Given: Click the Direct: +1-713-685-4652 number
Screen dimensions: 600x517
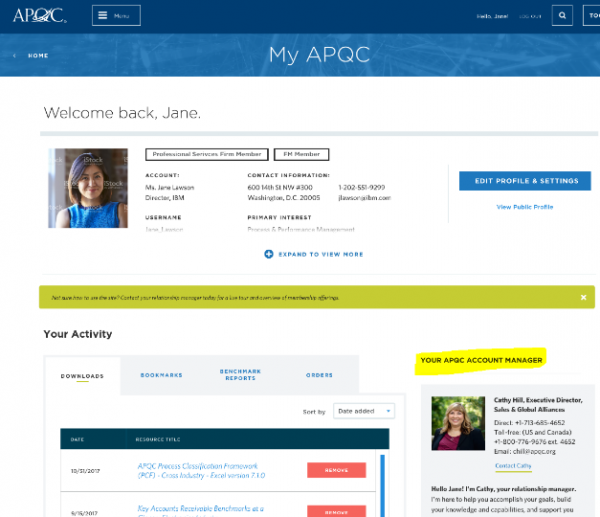Looking at the screenshot, I should point(529,423).
